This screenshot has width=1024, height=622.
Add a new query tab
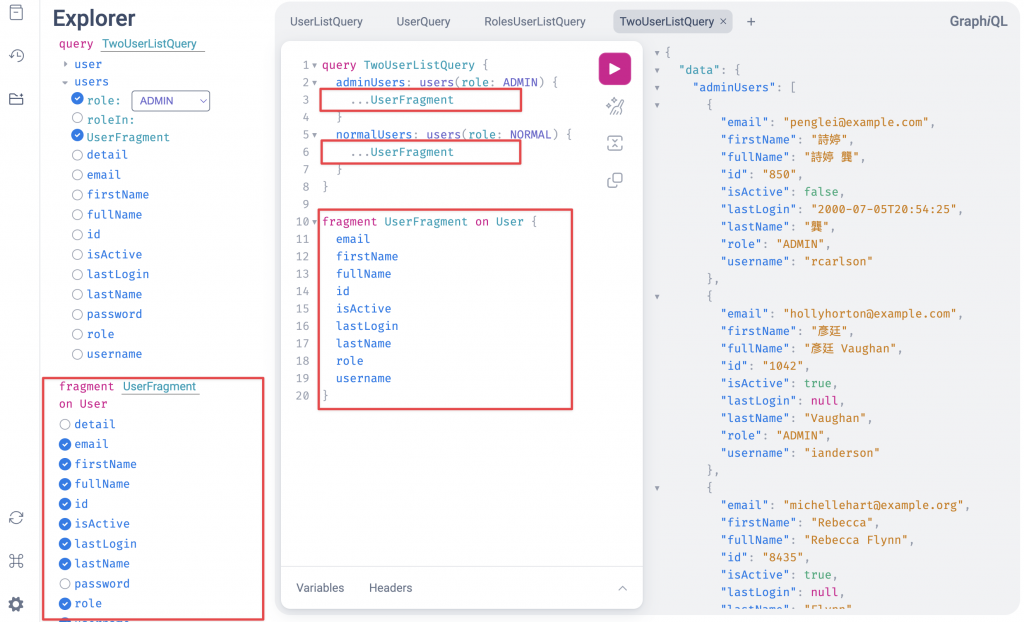[751, 22]
